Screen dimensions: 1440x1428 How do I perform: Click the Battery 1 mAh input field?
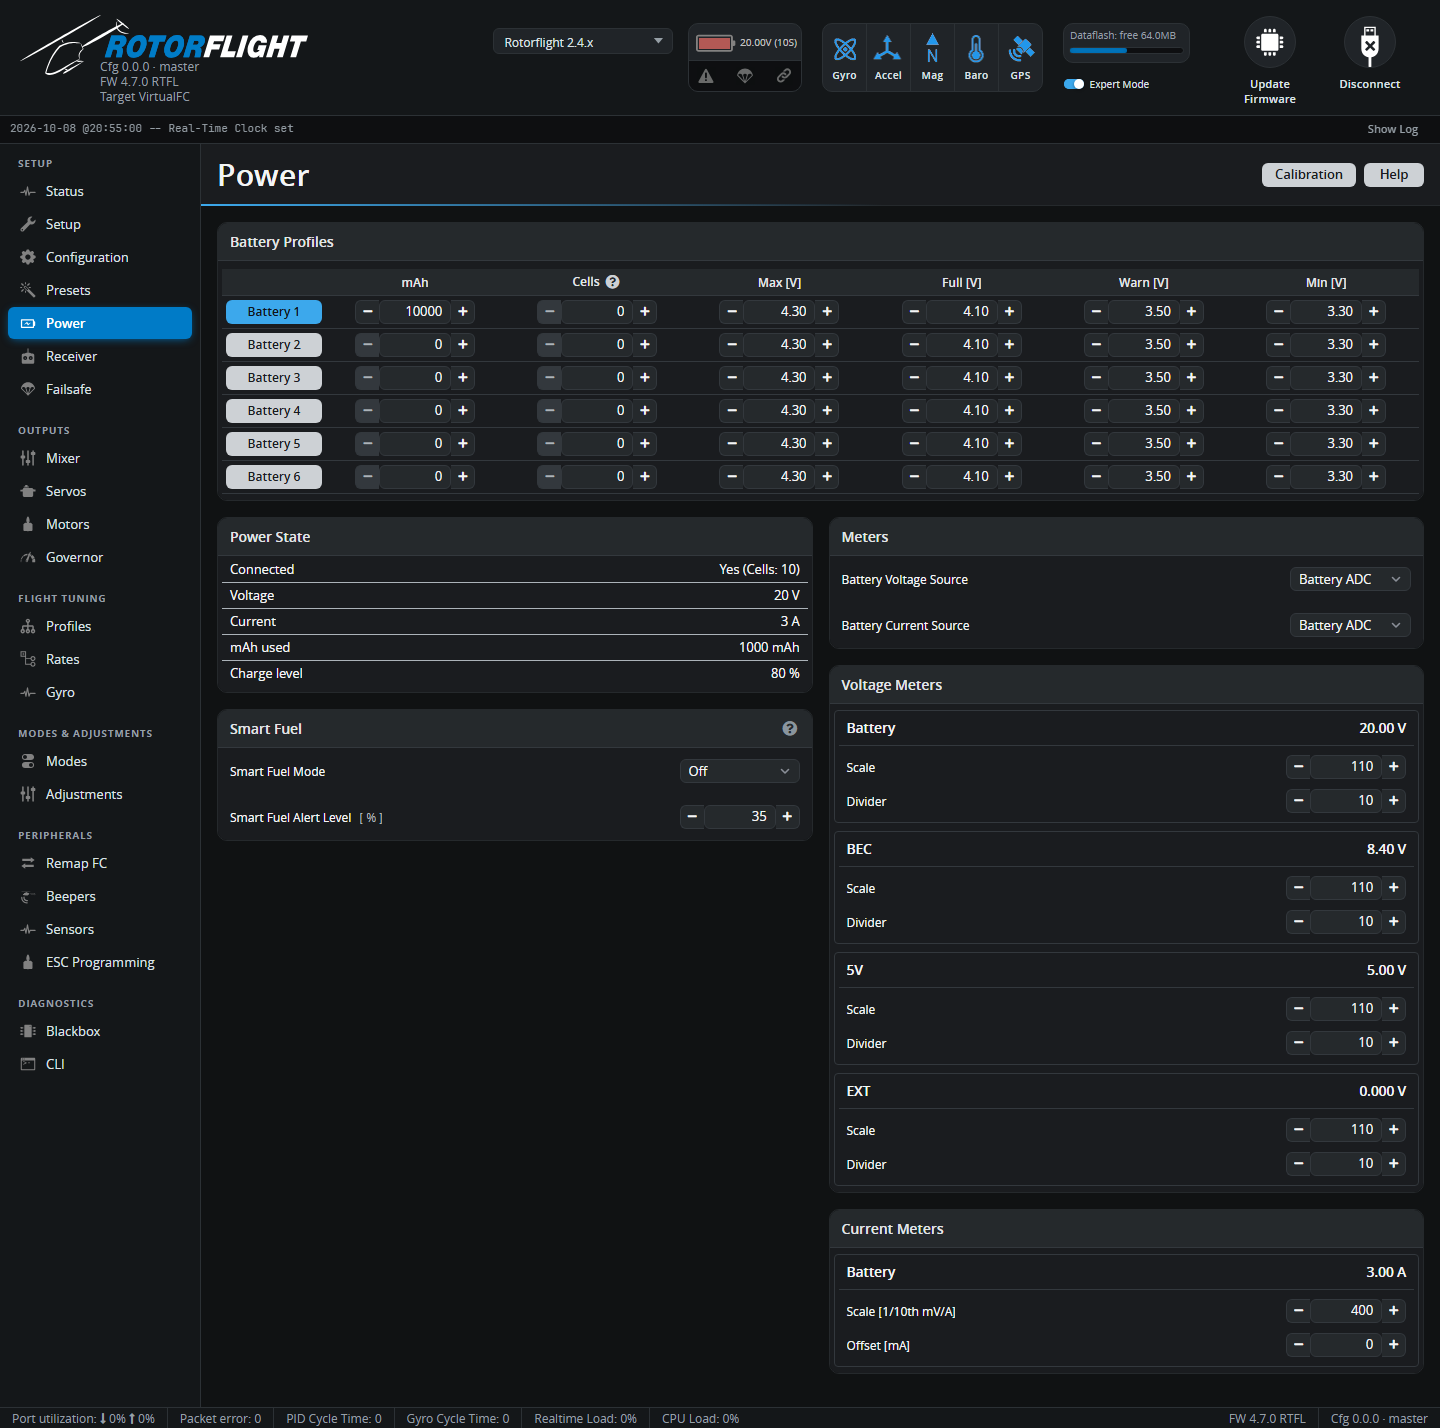(x=415, y=312)
